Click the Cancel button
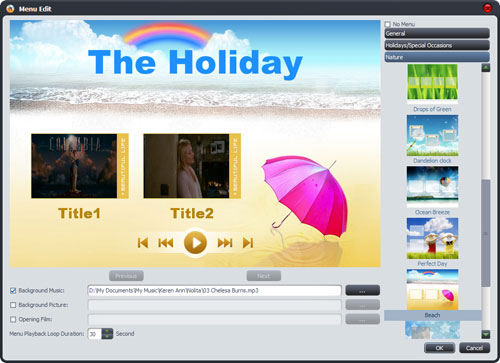This screenshot has width=500, height=363. 474,348
